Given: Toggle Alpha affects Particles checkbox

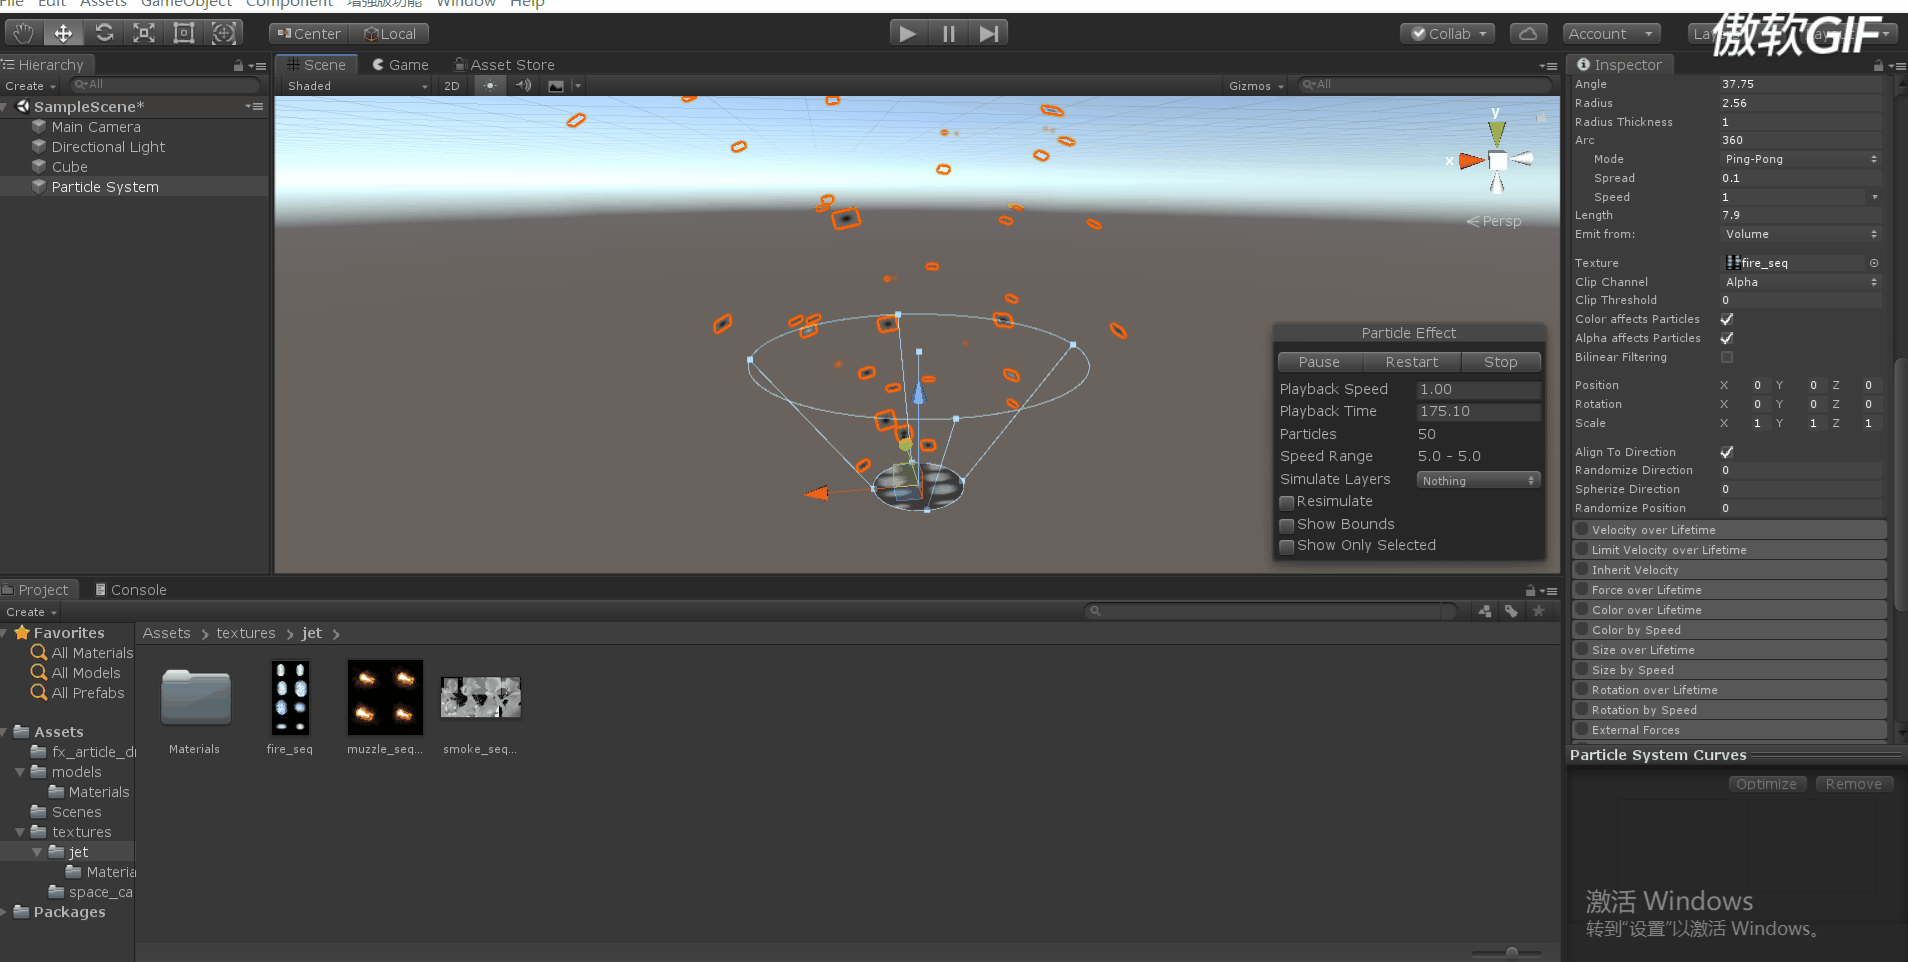Looking at the screenshot, I should [x=1727, y=338].
